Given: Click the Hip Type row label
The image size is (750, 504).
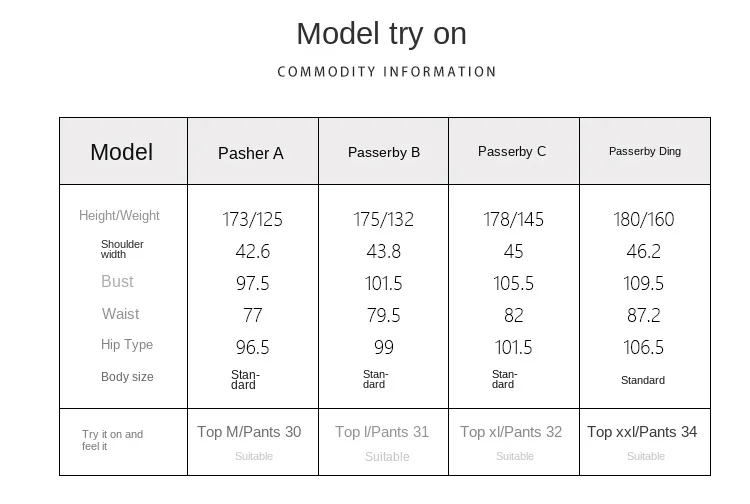Looking at the screenshot, I should point(127,345).
